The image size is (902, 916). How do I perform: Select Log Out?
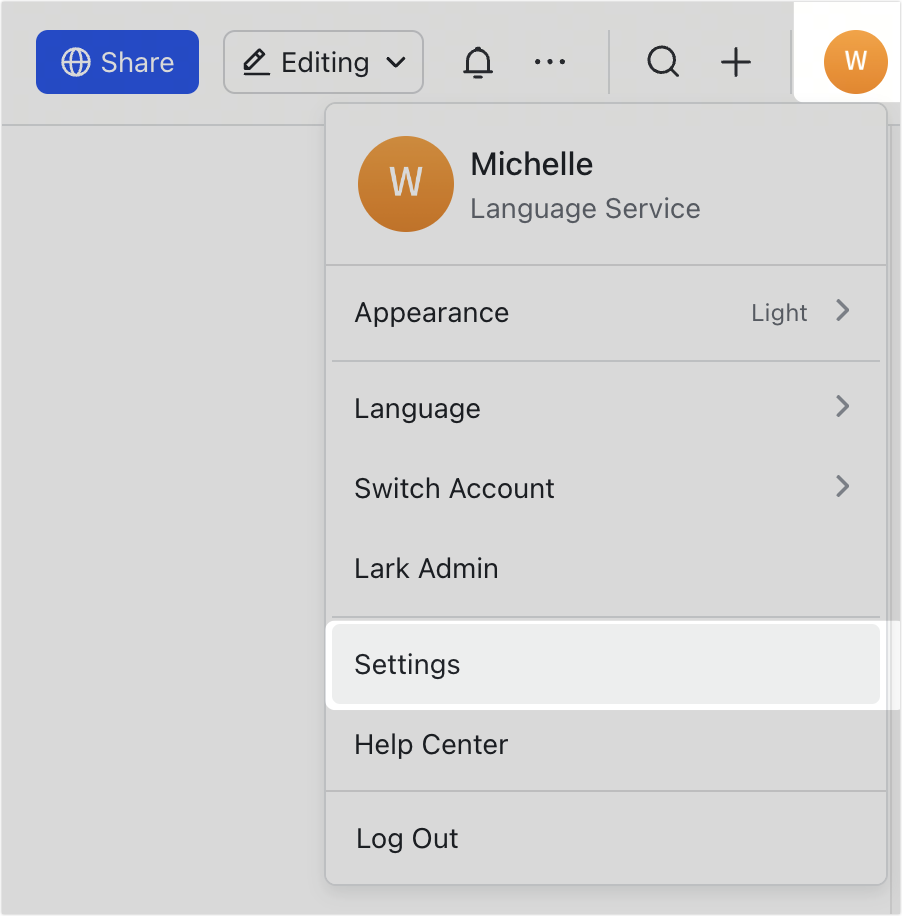(x=606, y=838)
